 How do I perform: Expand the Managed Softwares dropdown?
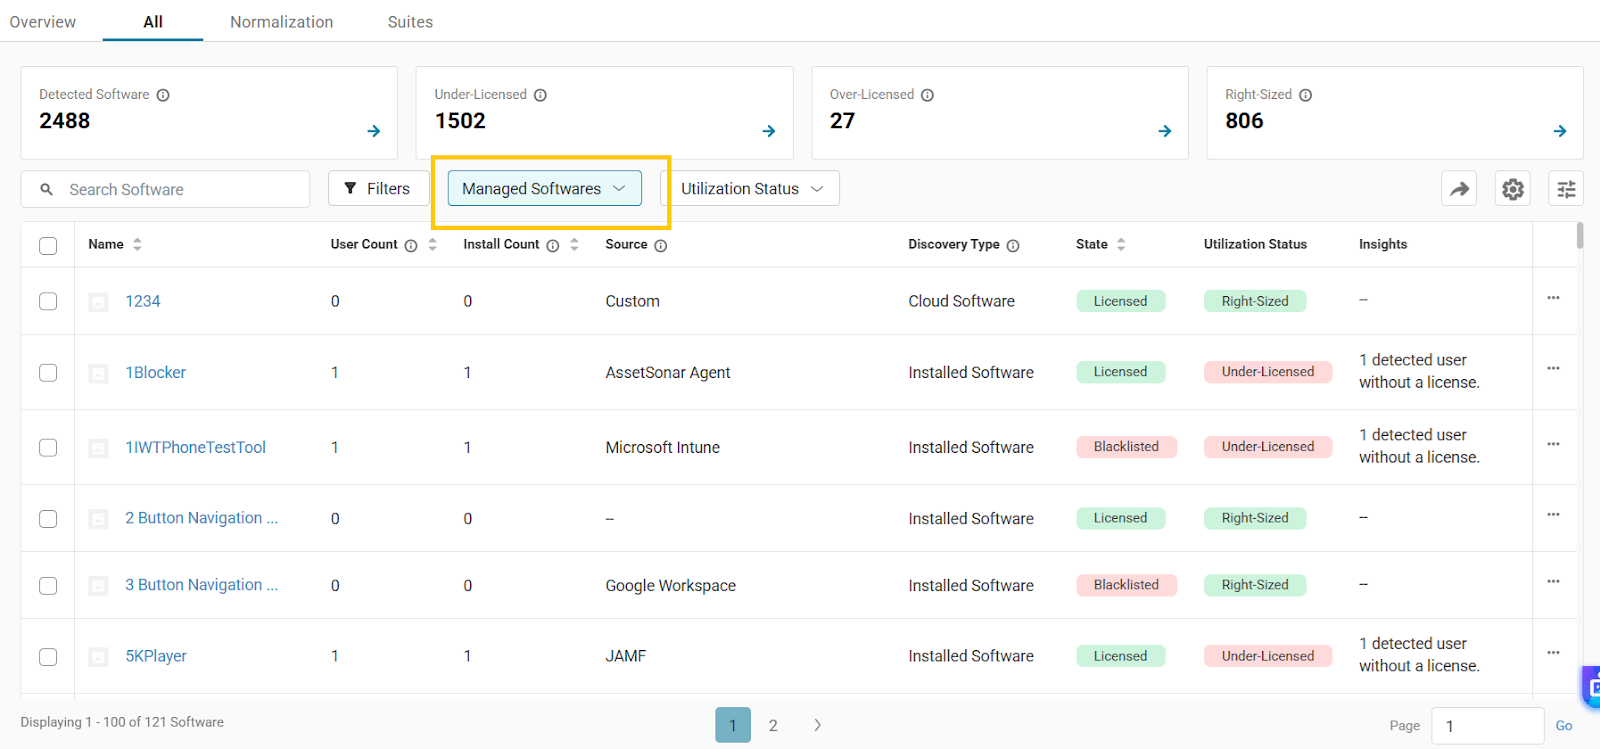tap(544, 189)
